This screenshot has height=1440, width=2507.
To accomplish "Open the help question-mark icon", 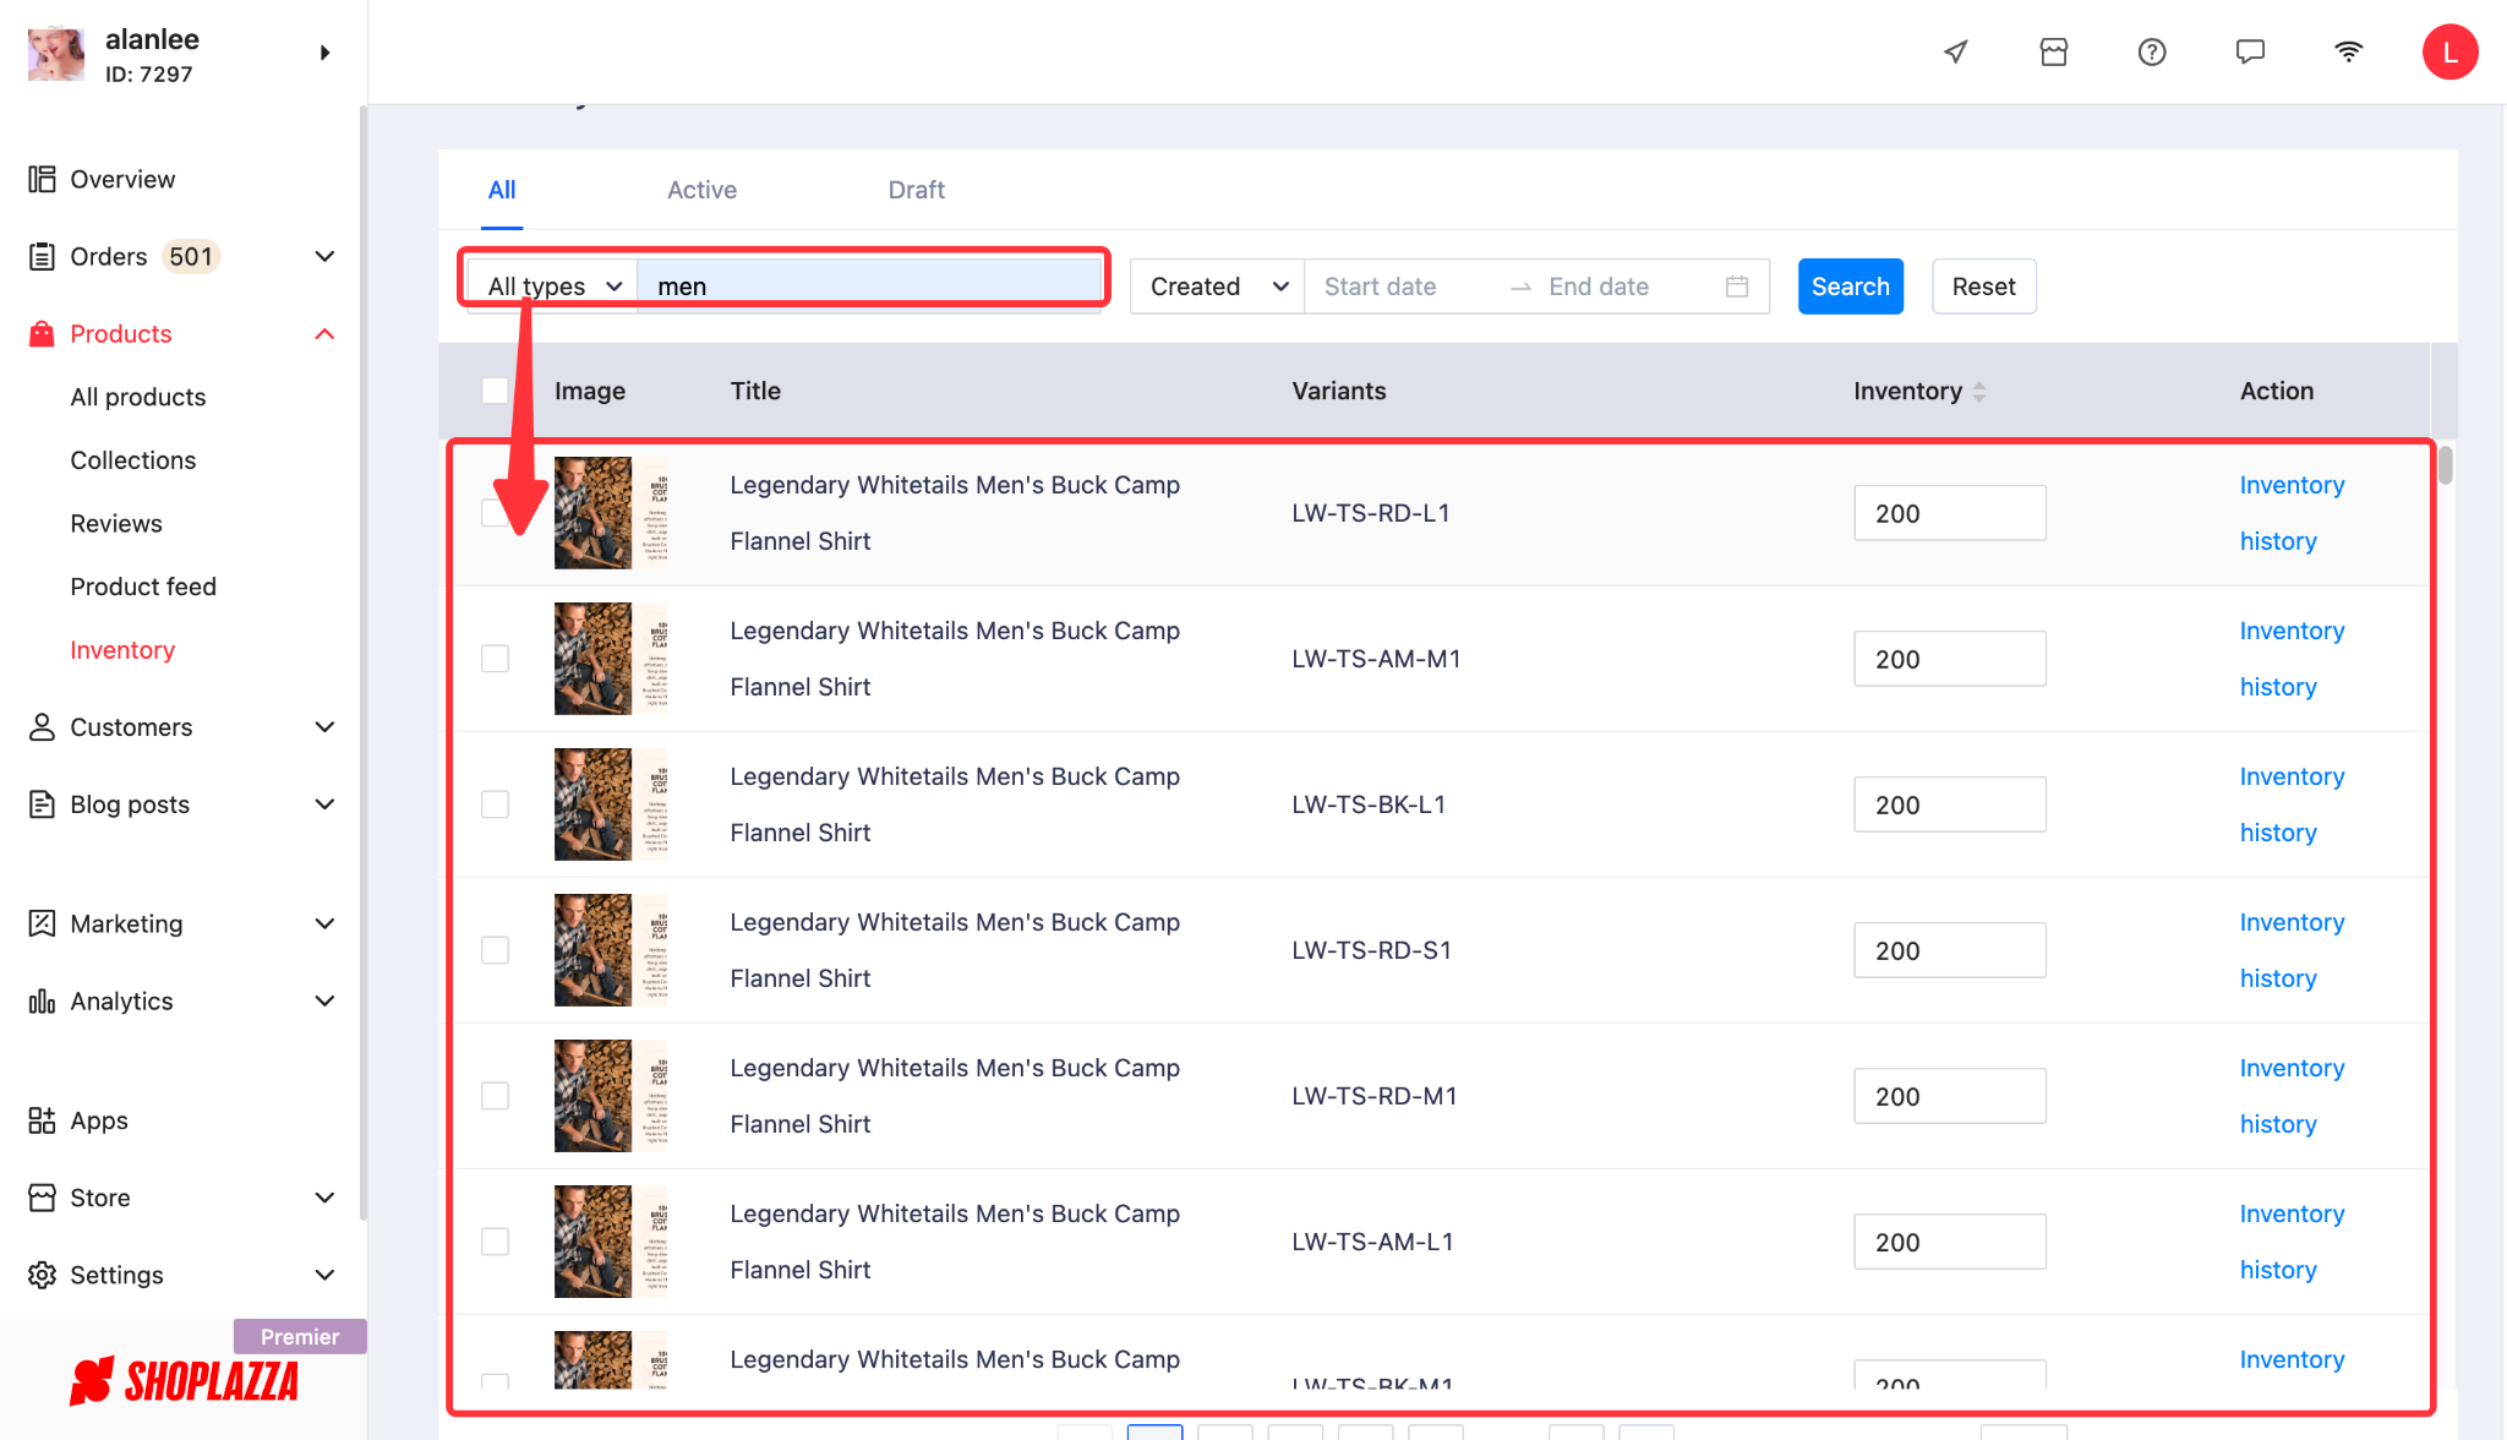I will pos(2152,52).
